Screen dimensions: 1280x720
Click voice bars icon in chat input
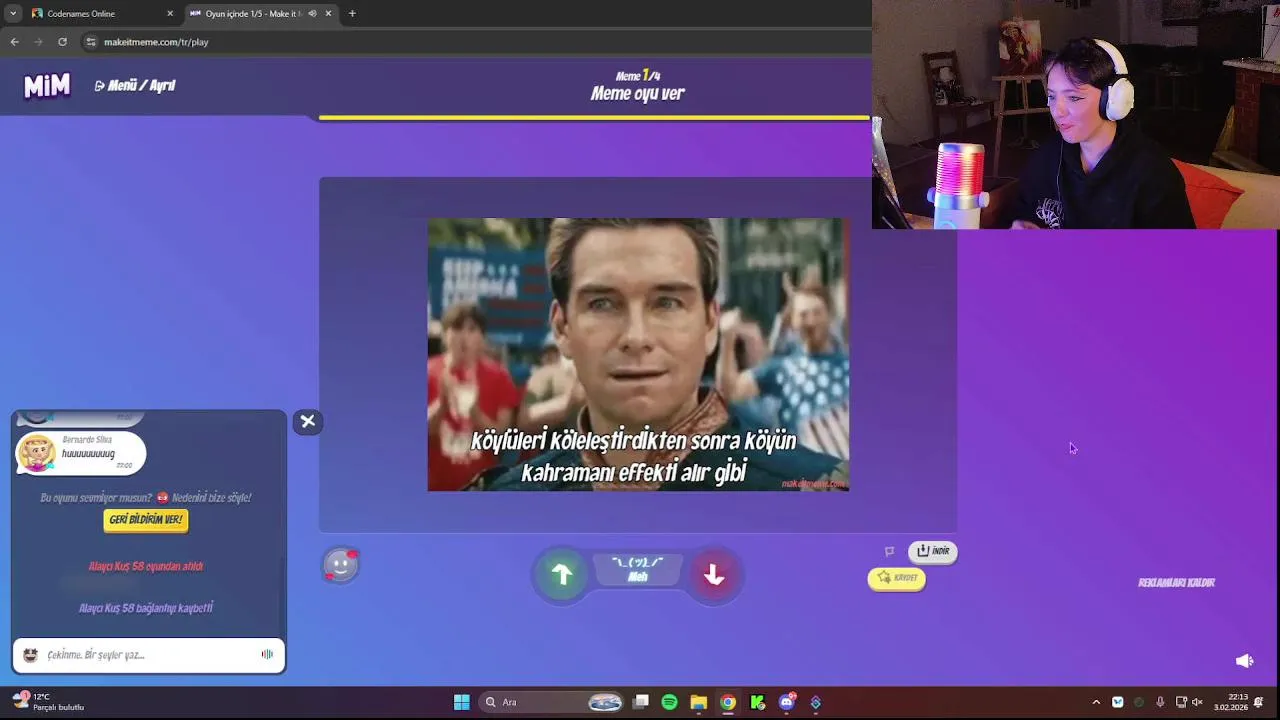(267, 655)
